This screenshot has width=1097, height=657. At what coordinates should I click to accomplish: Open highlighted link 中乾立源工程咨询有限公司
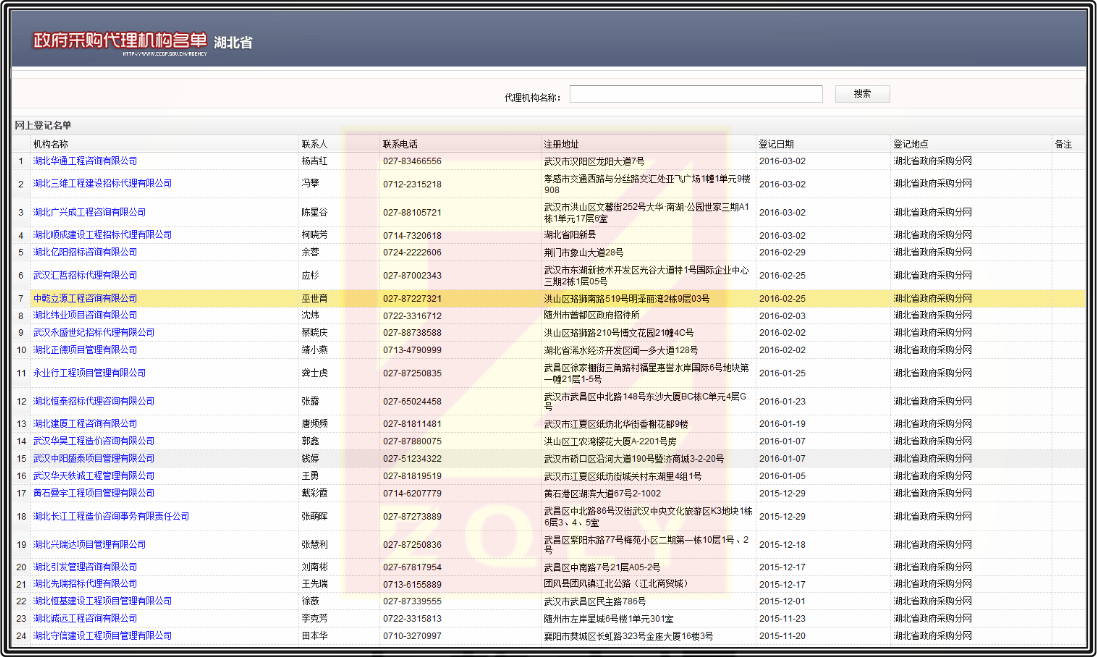point(85,298)
